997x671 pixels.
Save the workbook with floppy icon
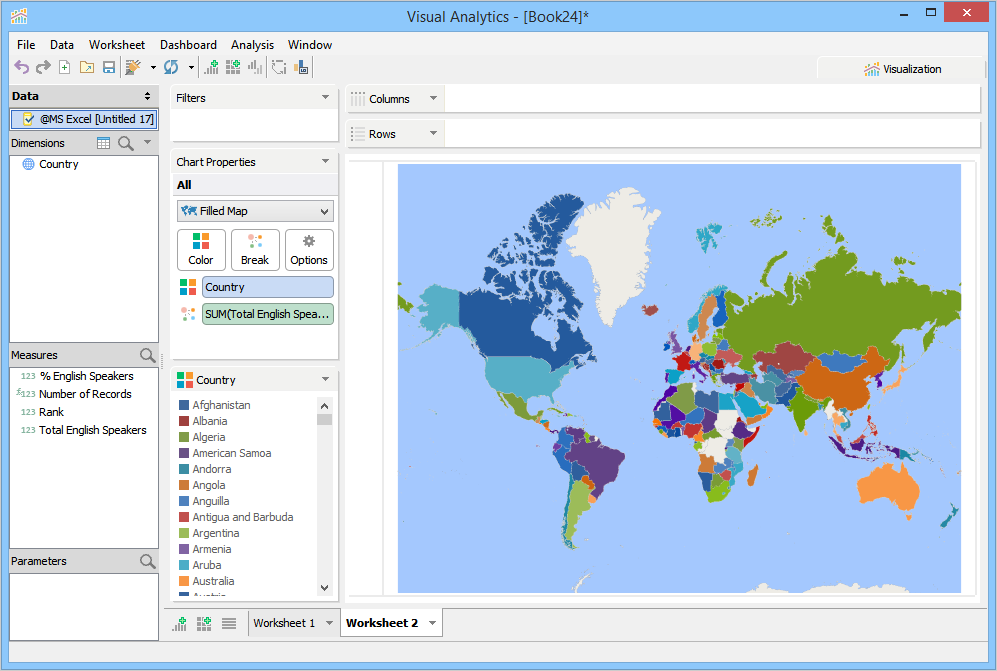pyautogui.click(x=109, y=67)
